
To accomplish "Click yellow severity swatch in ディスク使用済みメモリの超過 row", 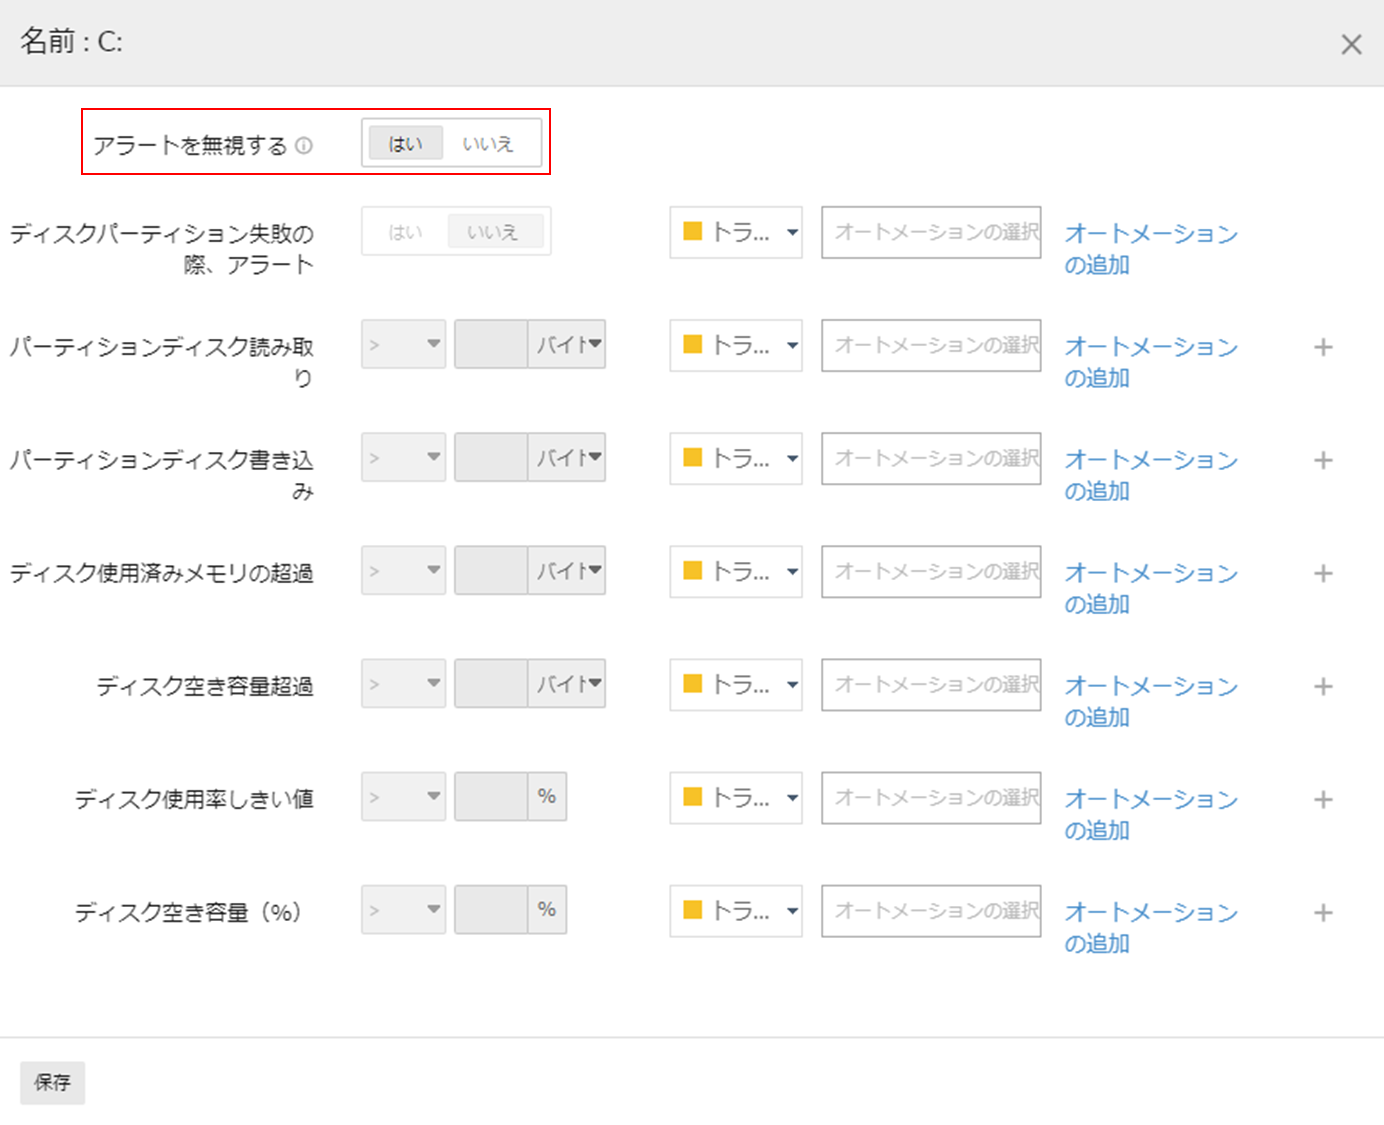I will pos(692,571).
